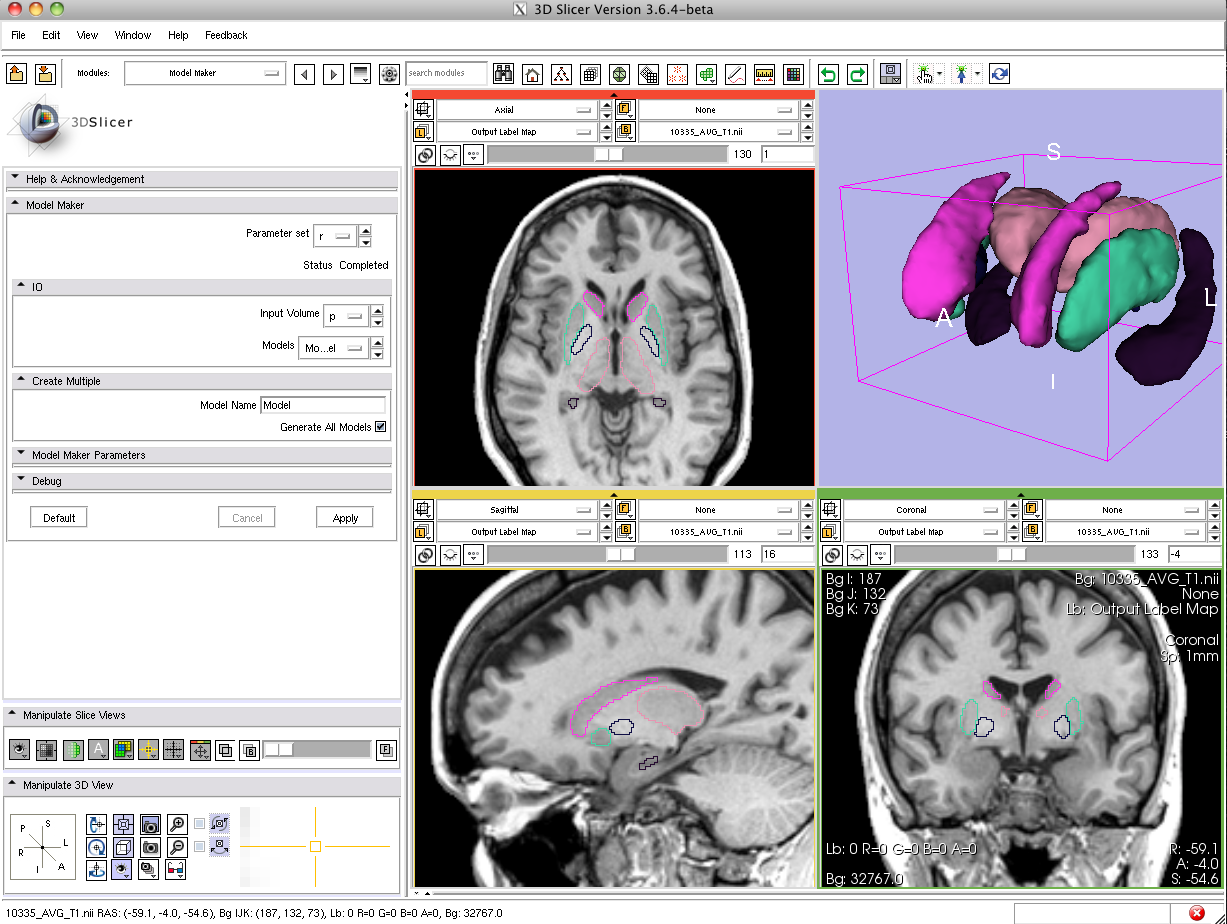Open the Window menu
Viewport: 1227px width, 924px height.
pyautogui.click(x=133, y=35)
